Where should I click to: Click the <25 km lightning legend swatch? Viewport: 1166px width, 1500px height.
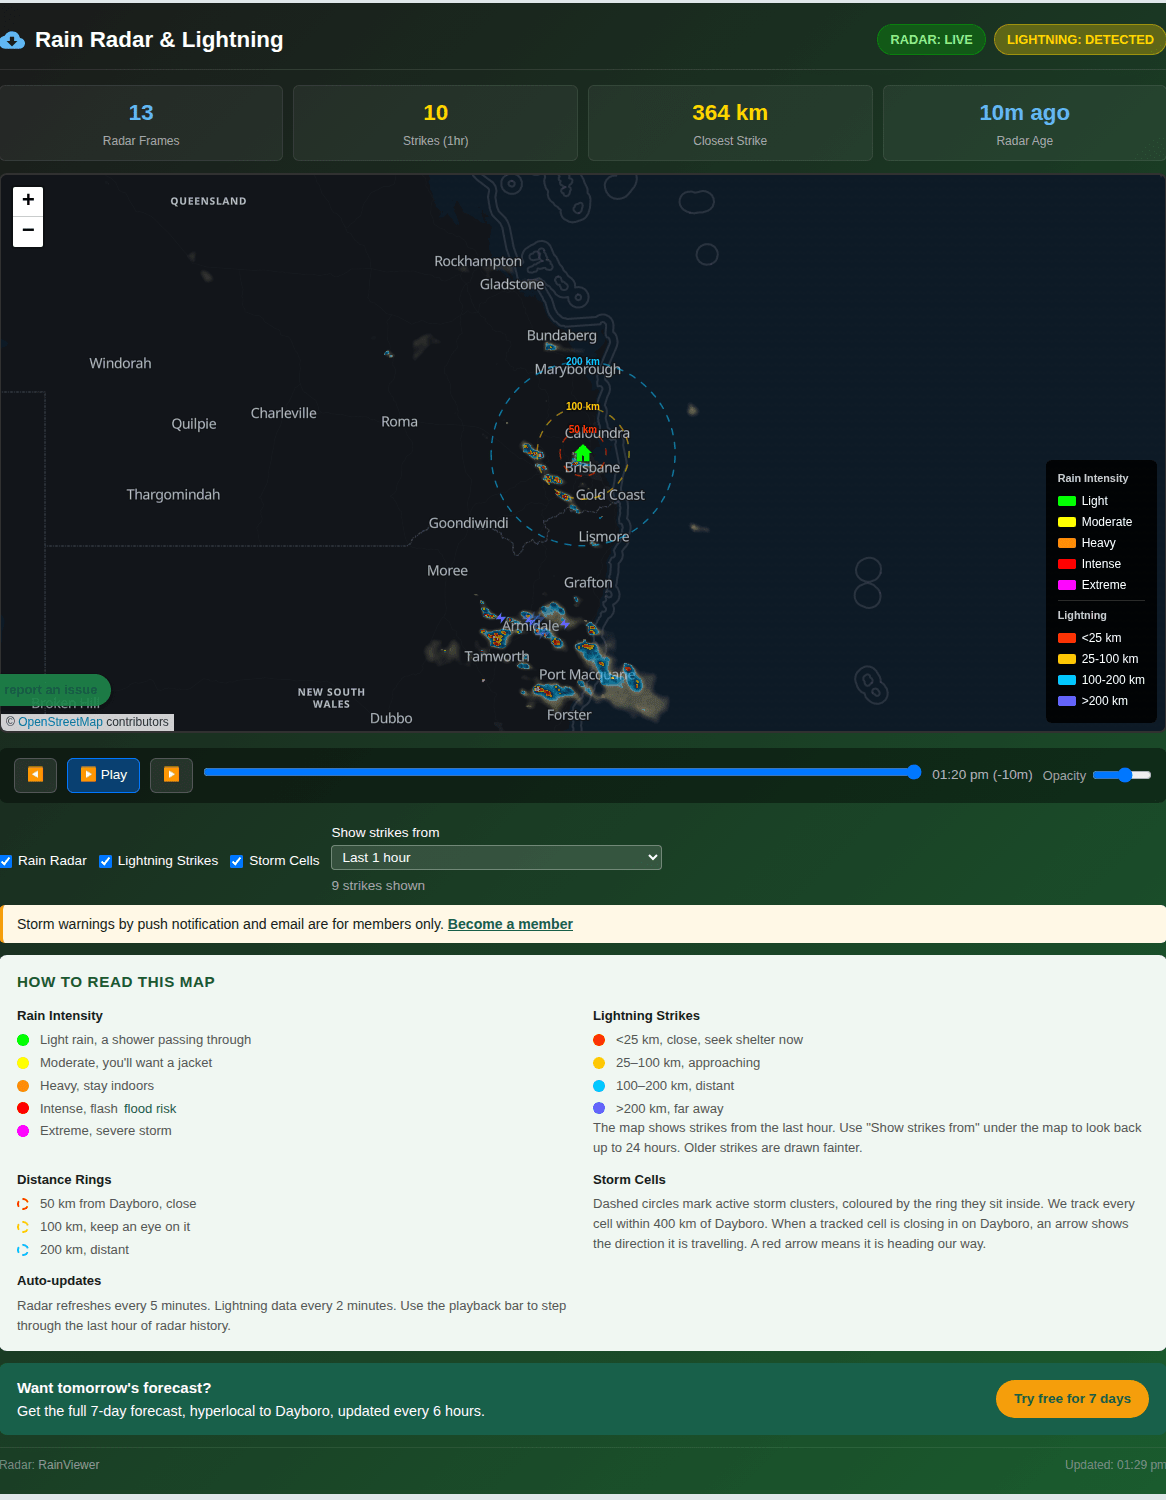pos(1067,638)
